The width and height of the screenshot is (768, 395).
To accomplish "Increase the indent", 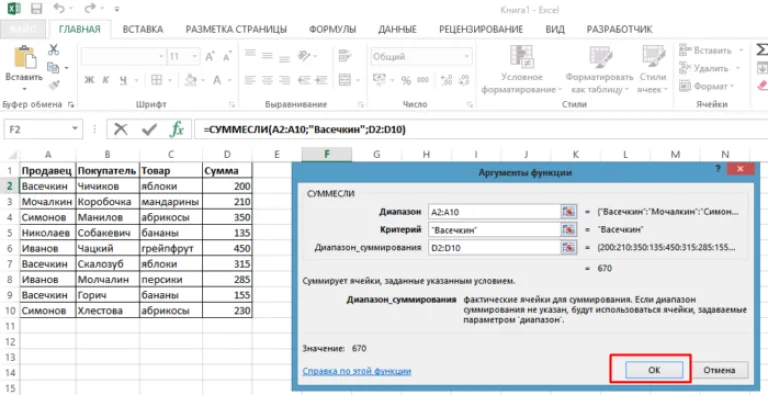I will click(x=321, y=80).
